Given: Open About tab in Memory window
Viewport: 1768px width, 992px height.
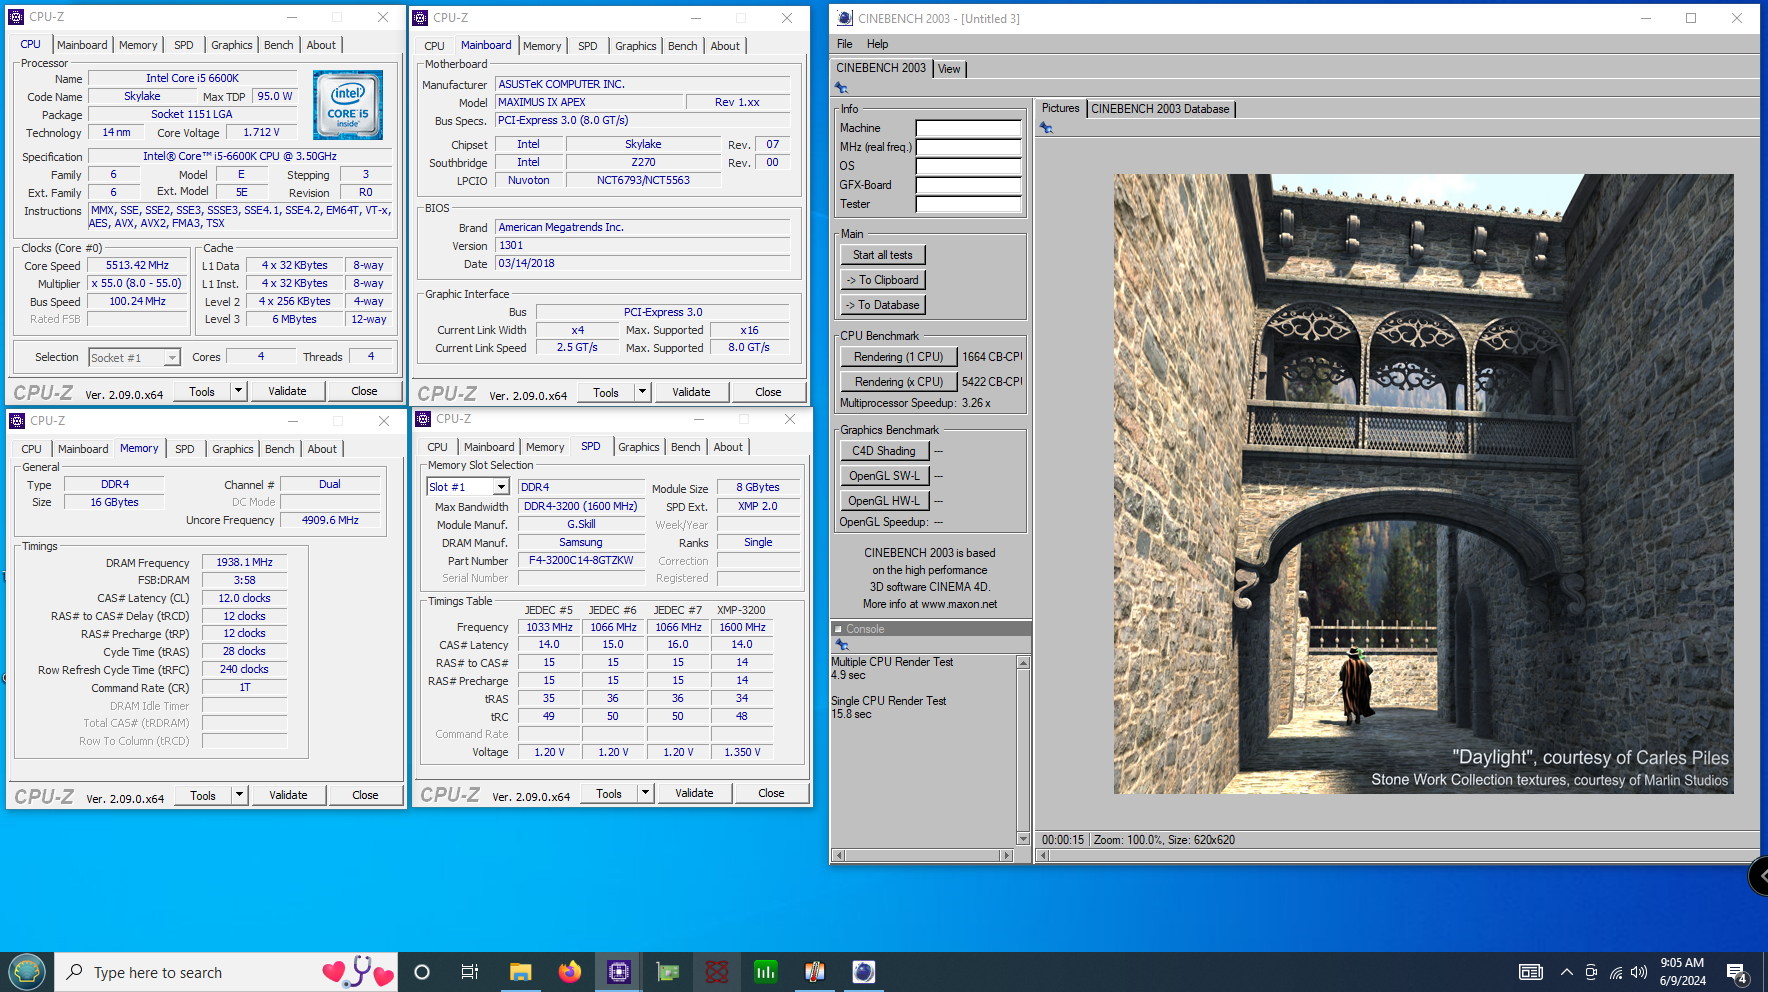Looking at the screenshot, I should click(322, 449).
